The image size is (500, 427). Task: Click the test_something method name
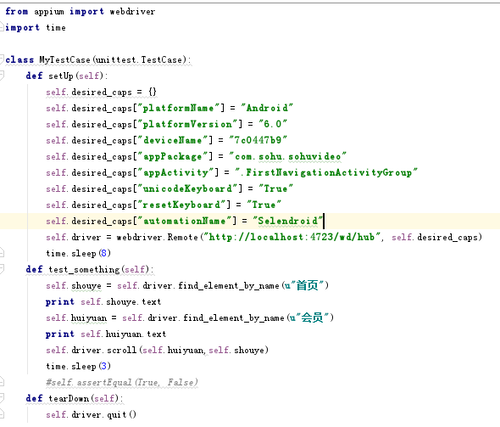pos(84,269)
